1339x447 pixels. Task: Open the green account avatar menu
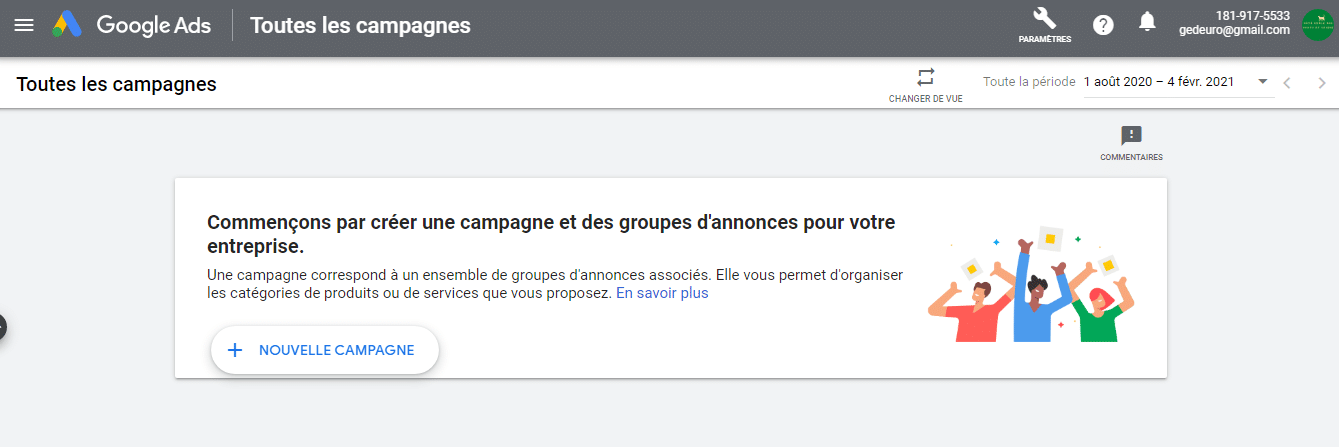tap(1318, 25)
